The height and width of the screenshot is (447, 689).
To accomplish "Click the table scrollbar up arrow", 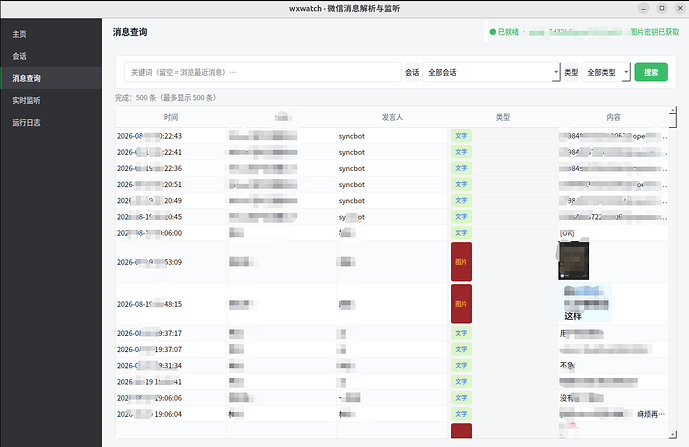I will (673, 110).
